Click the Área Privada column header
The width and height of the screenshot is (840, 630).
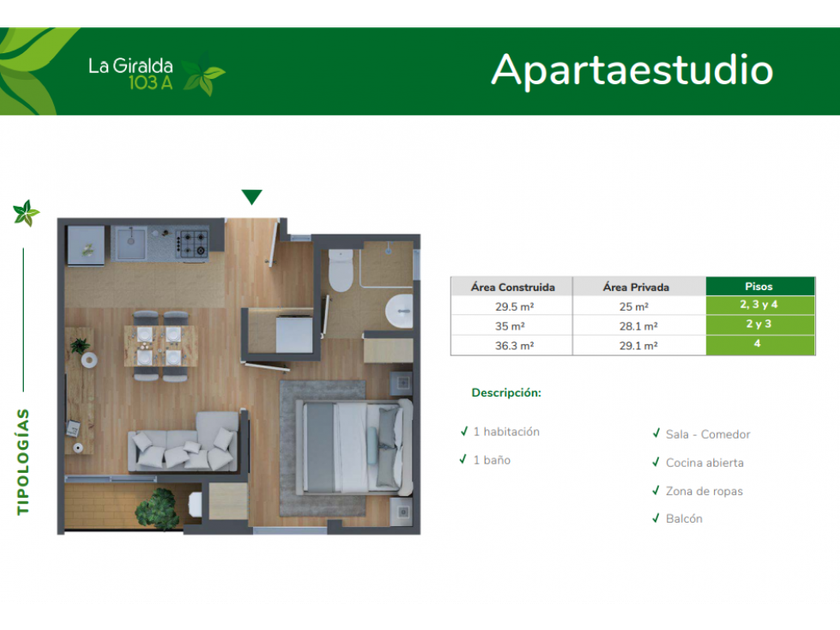click(x=636, y=287)
